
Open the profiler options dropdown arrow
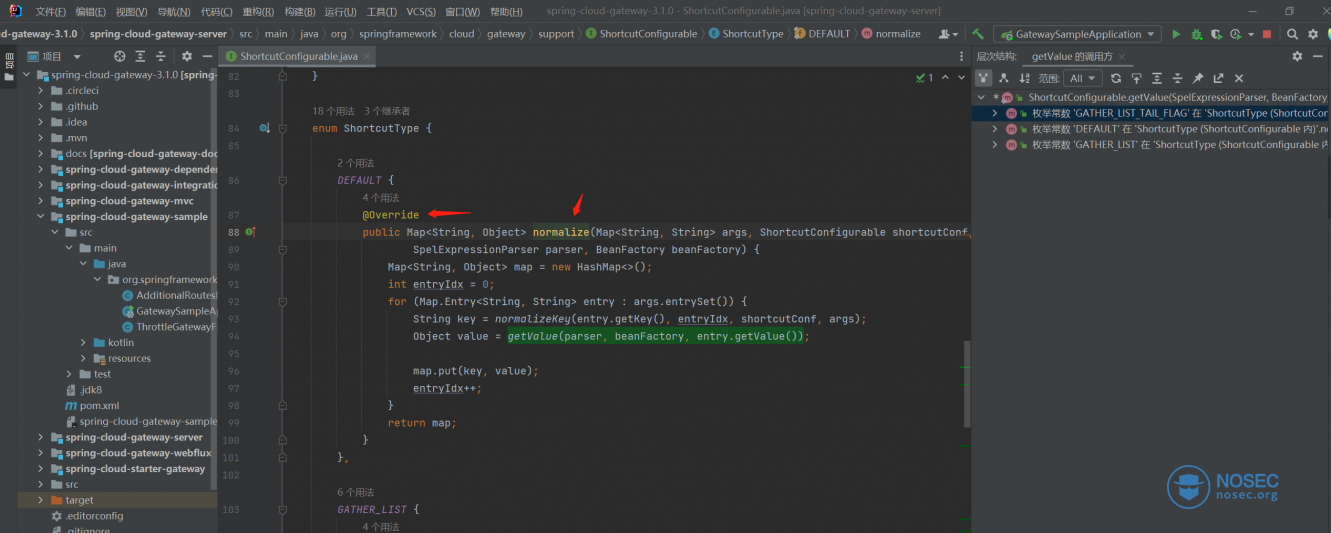click(1251, 34)
